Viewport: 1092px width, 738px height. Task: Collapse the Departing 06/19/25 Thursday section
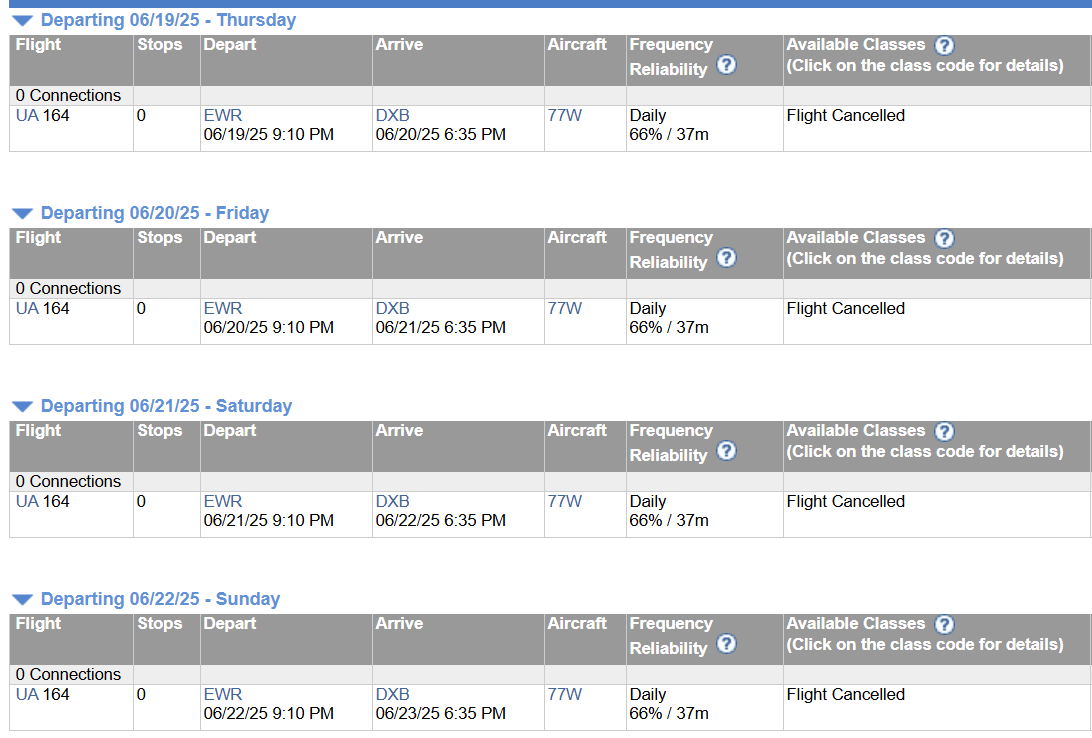22,21
